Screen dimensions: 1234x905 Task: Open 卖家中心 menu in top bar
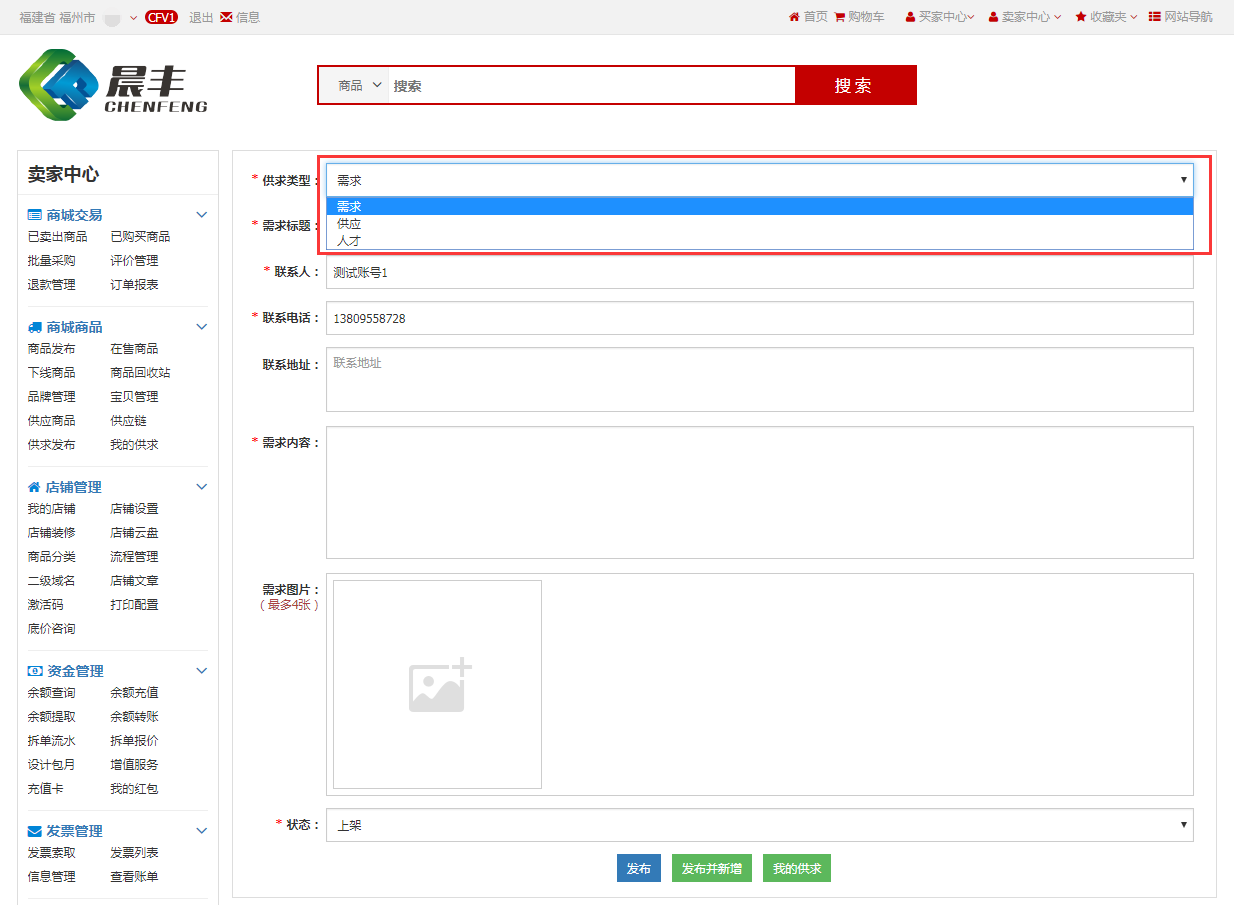click(x=1025, y=17)
